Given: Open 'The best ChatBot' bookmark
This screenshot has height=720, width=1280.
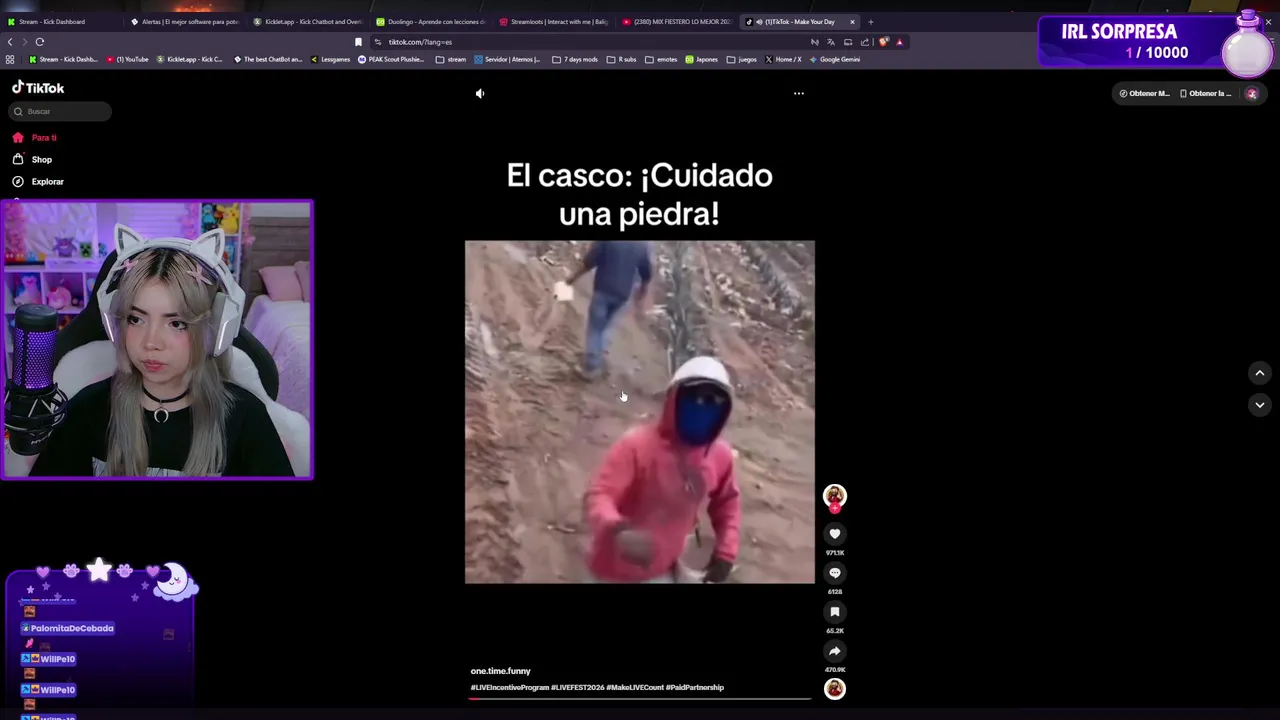Looking at the screenshot, I should coord(268,59).
